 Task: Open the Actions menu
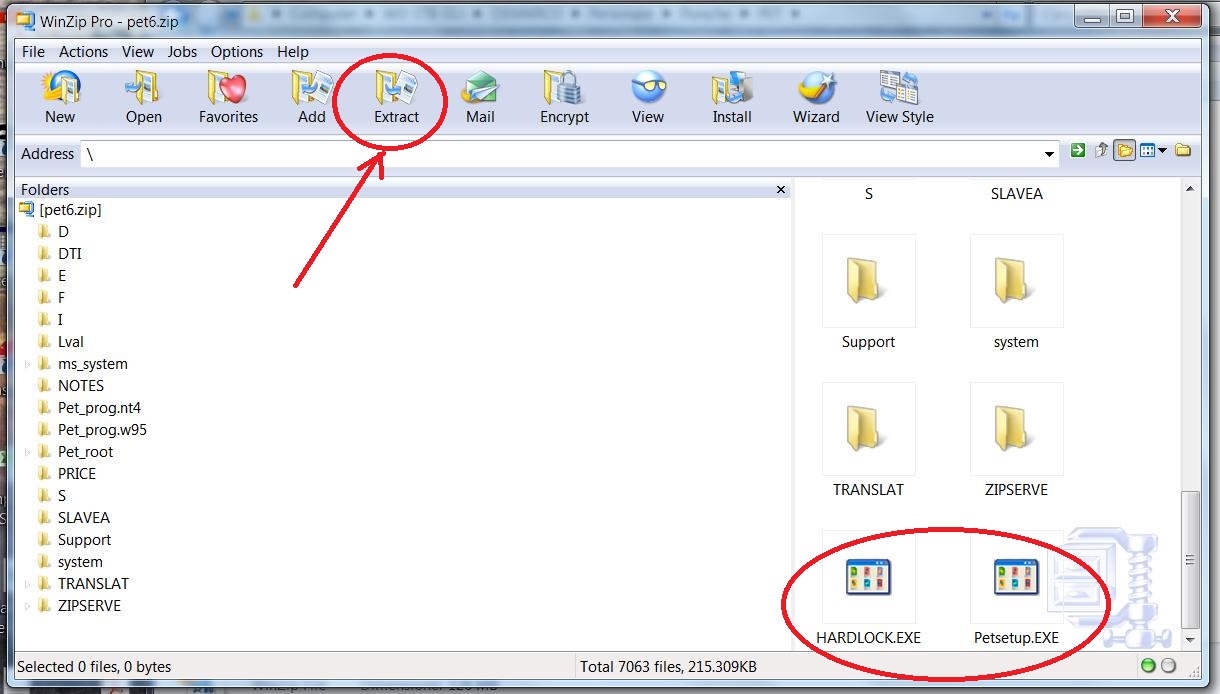(x=83, y=52)
